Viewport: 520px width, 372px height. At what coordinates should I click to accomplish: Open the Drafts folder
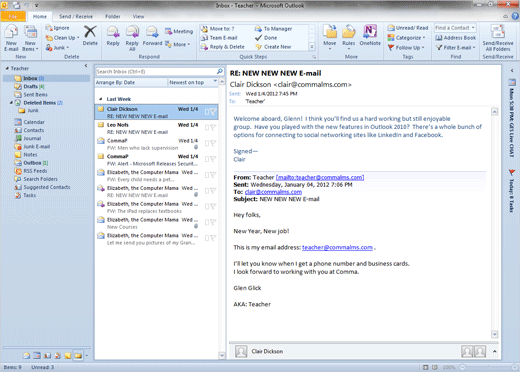tap(30, 86)
